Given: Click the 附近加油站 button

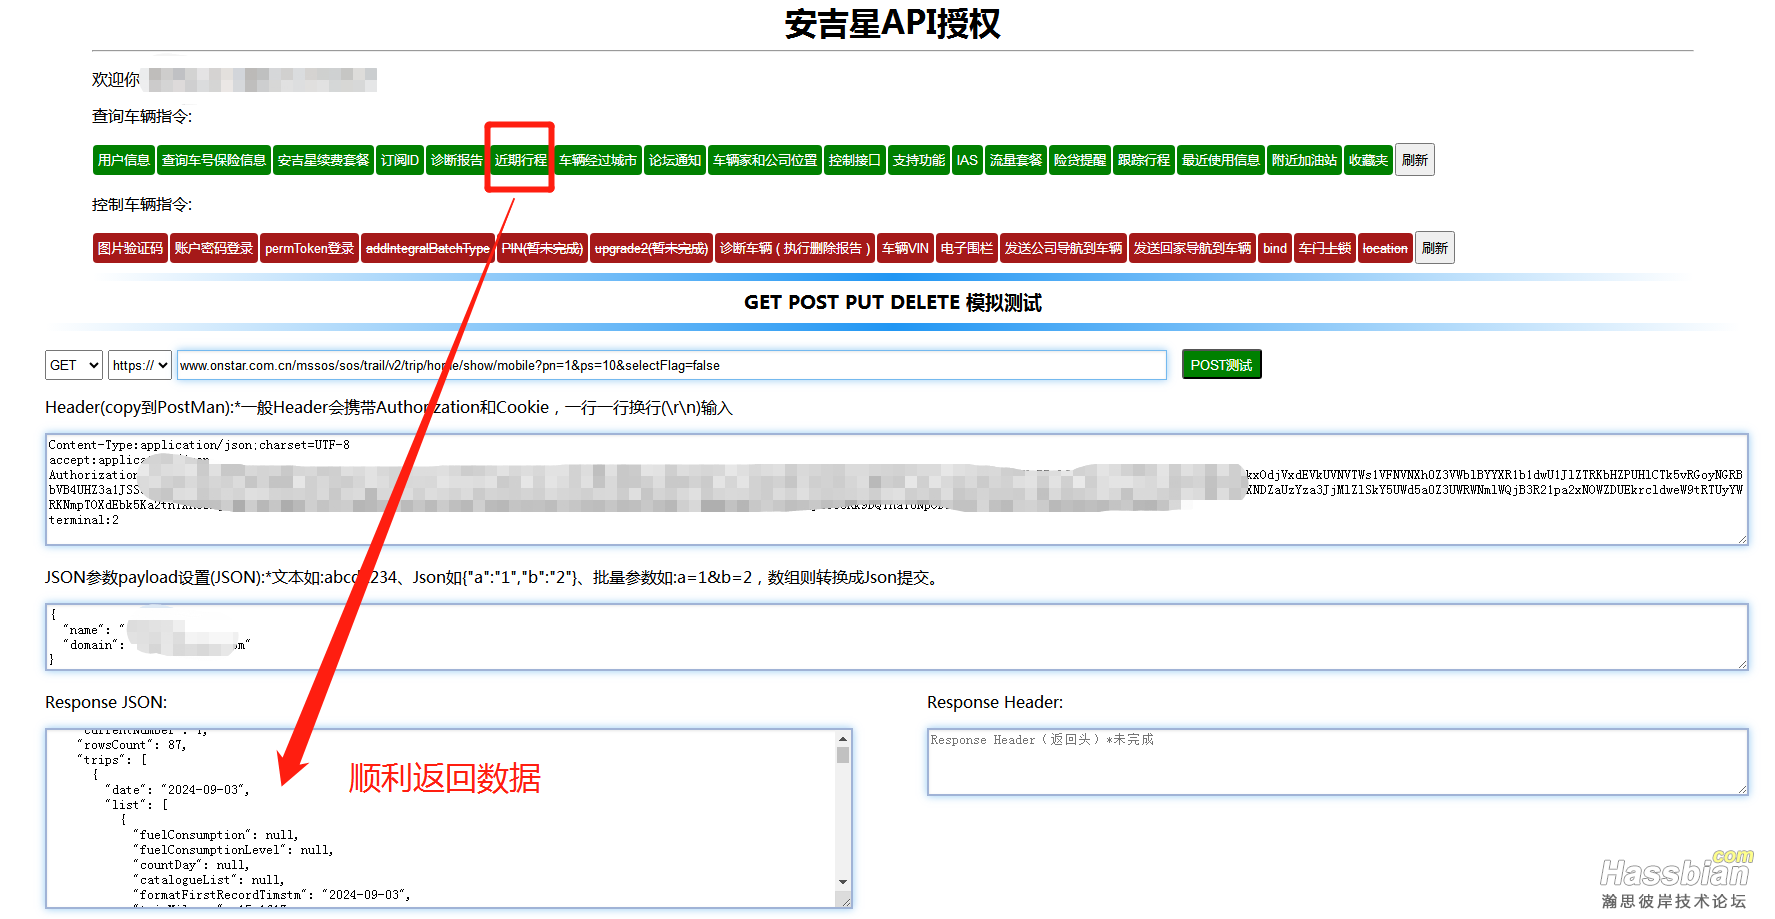Looking at the screenshot, I should tap(1304, 160).
